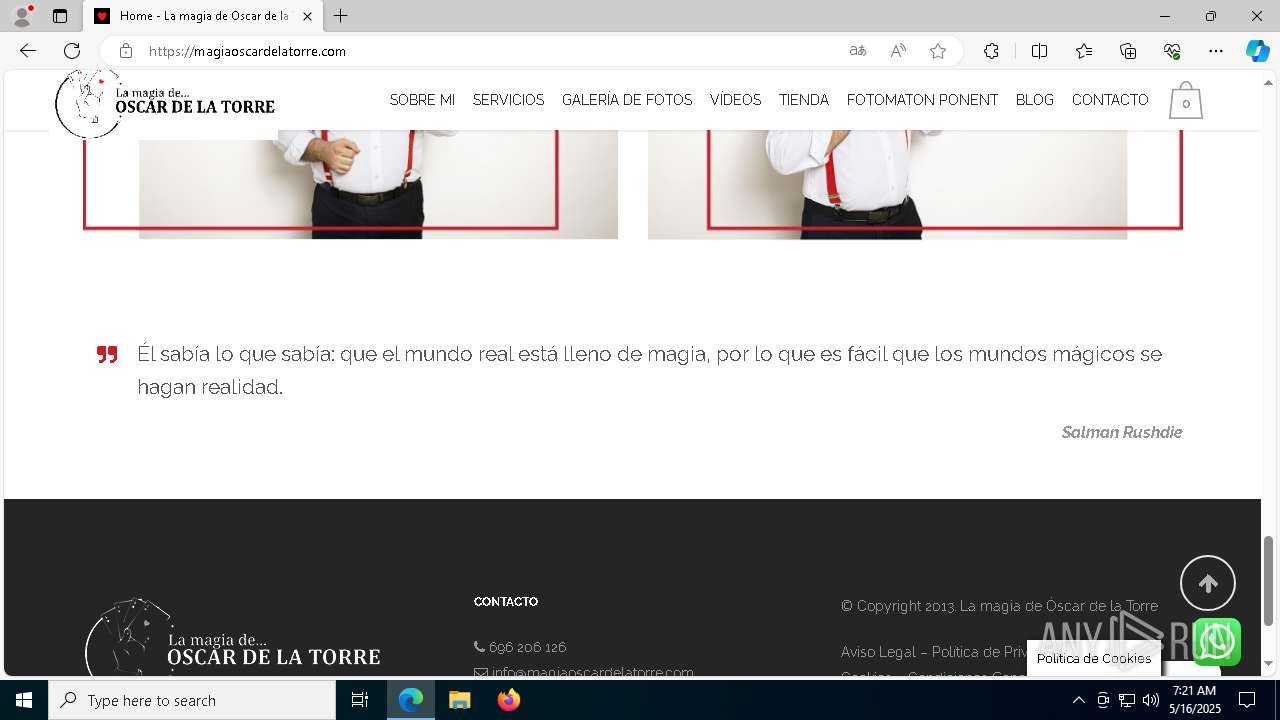This screenshot has height=720, width=1280.
Task: Open the translate page icon
Action: coord(858,51)
